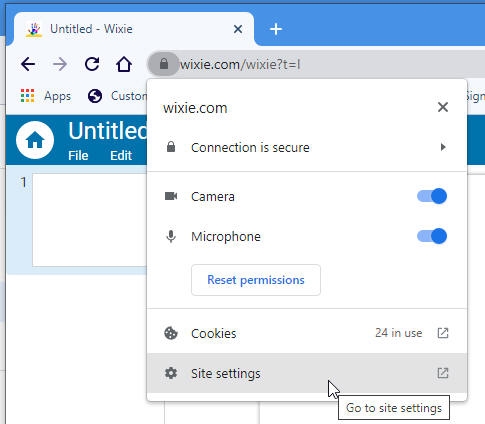Close the Untitled - Wixie tab
This screenshot has height=424, width=485.
coord(238,29)
